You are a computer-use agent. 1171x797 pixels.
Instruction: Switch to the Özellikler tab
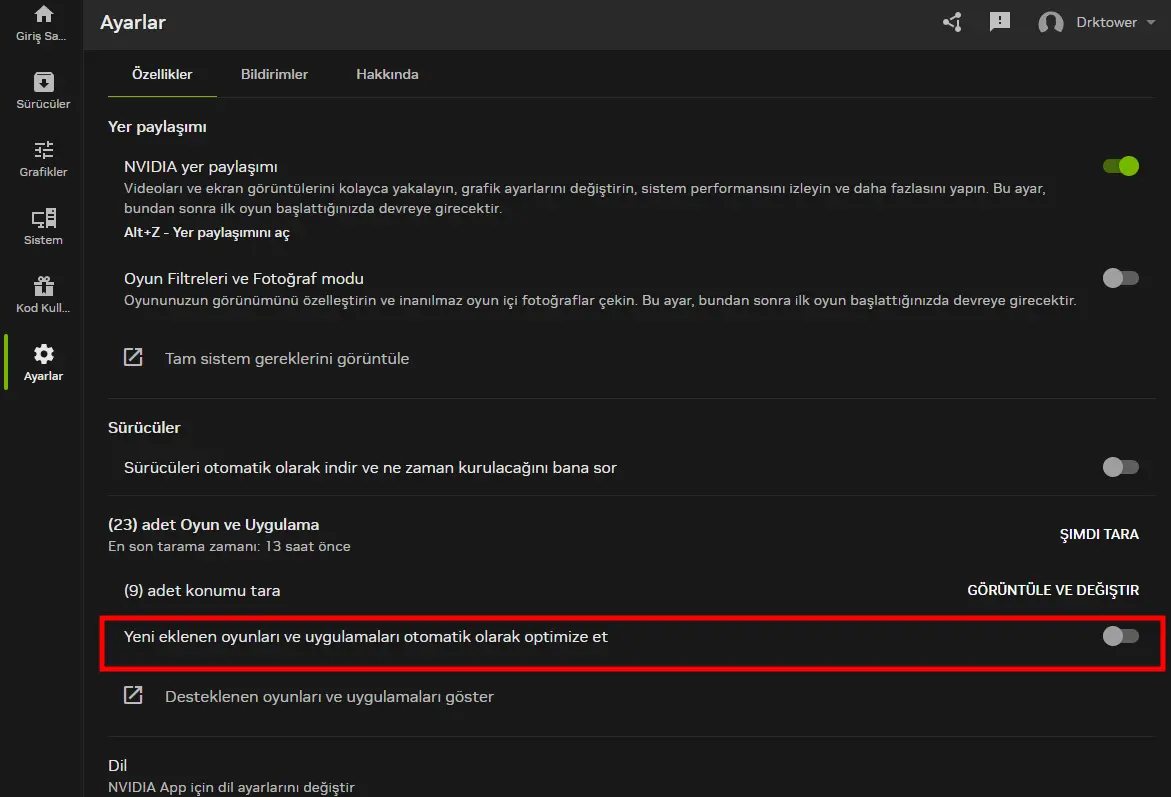(162, 74)
